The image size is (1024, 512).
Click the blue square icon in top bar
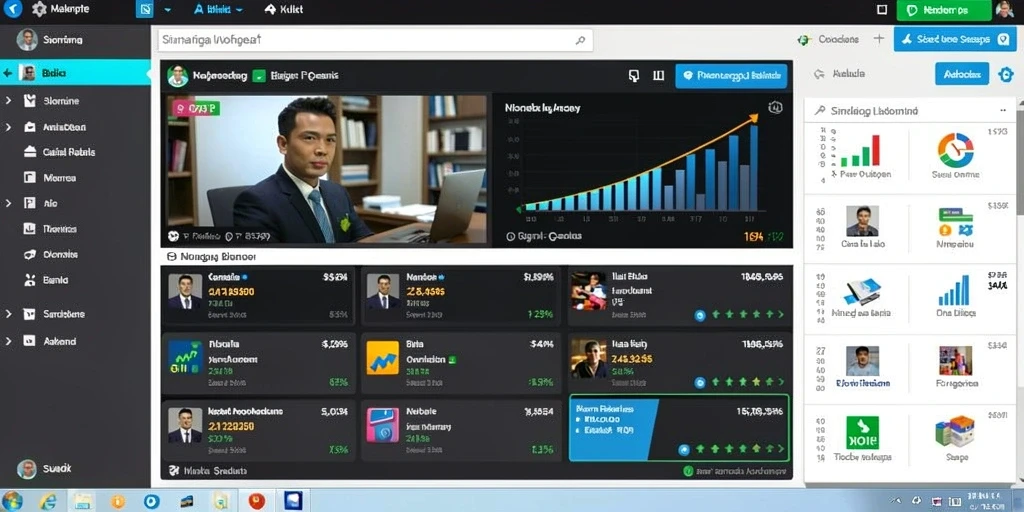(x=144, y=9)
